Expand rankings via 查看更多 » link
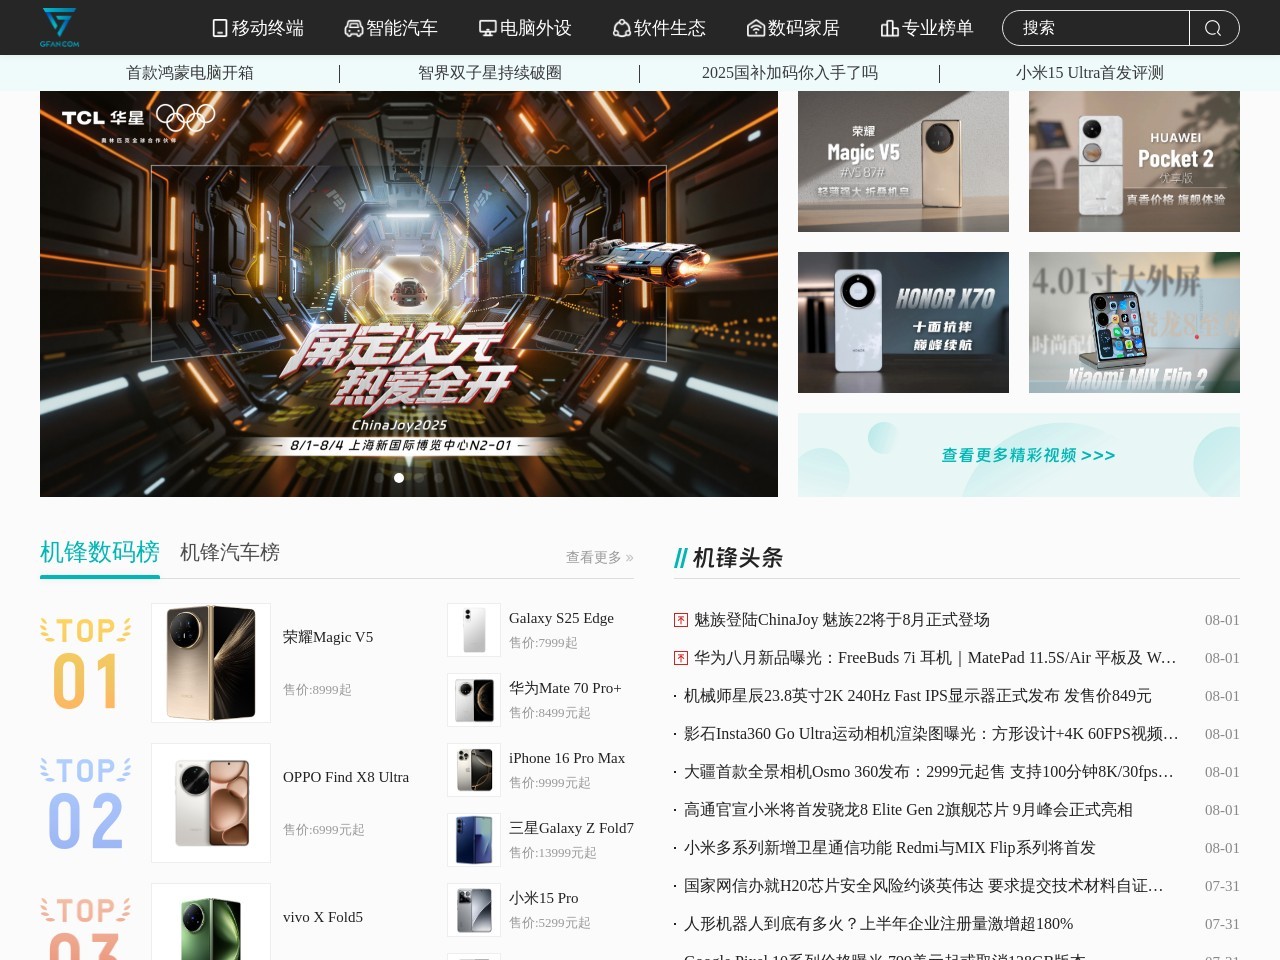 click(x=599, y=557)
